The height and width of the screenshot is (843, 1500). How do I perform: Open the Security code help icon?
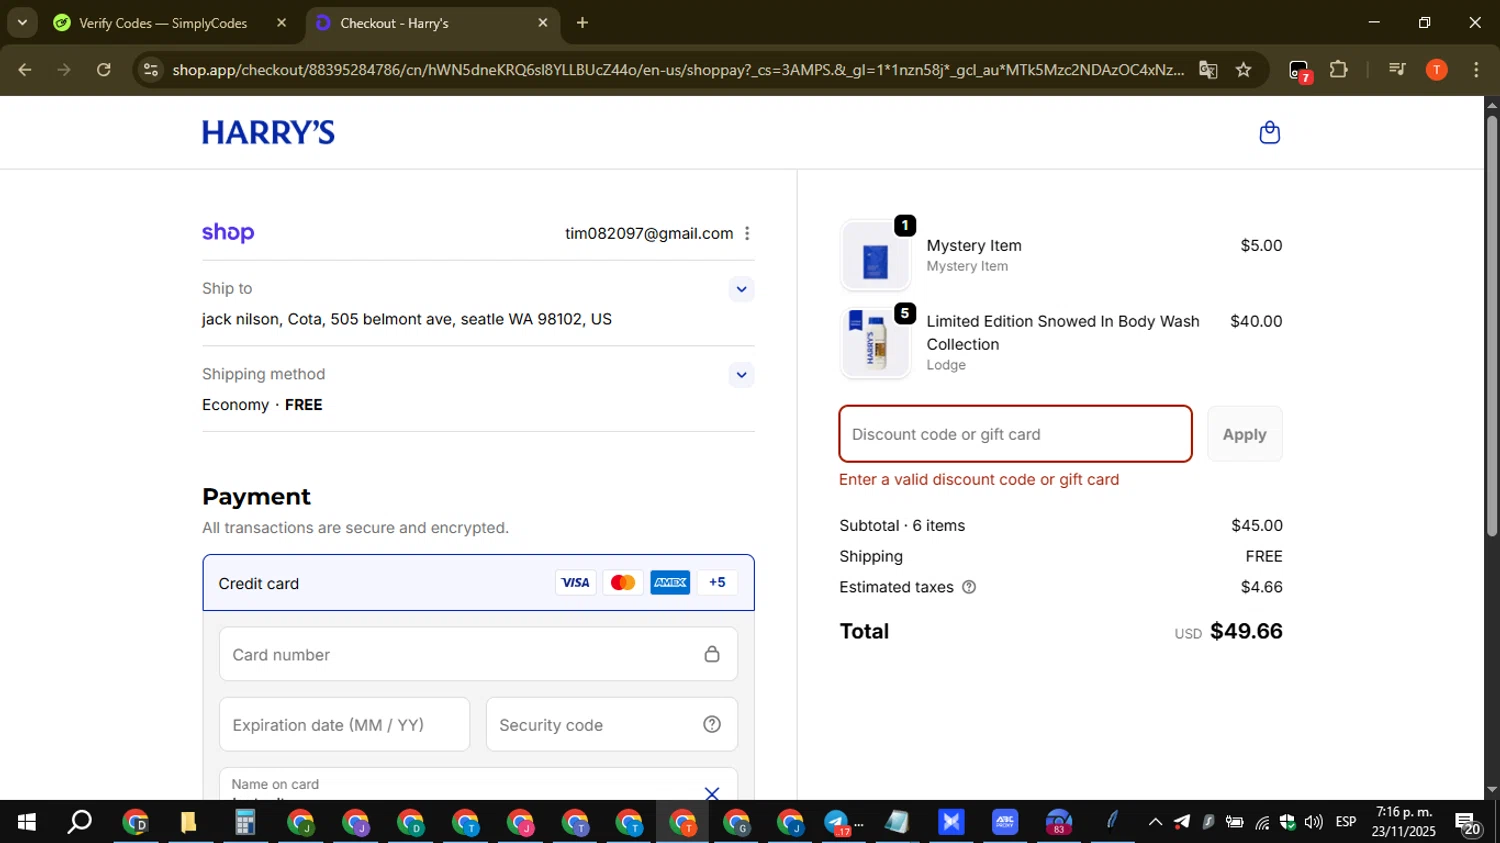tap(712, 724)
